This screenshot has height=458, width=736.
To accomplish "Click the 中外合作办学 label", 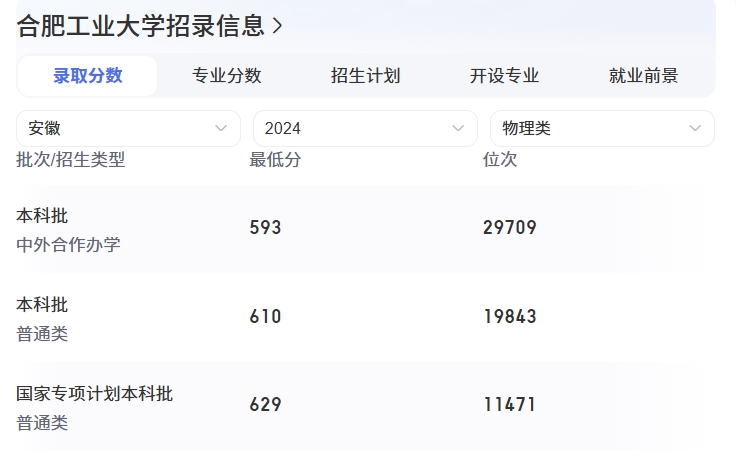I will click(68, 244).
